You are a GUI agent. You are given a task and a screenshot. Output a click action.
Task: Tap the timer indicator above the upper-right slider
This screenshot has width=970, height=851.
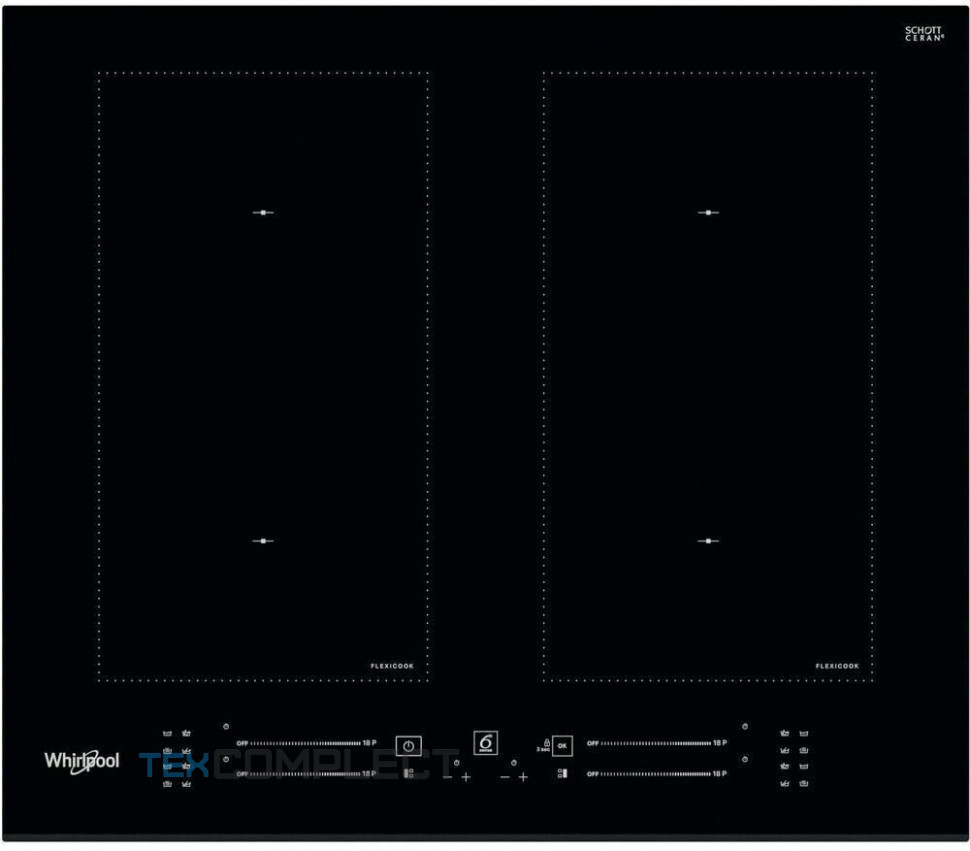coord(745,727)
